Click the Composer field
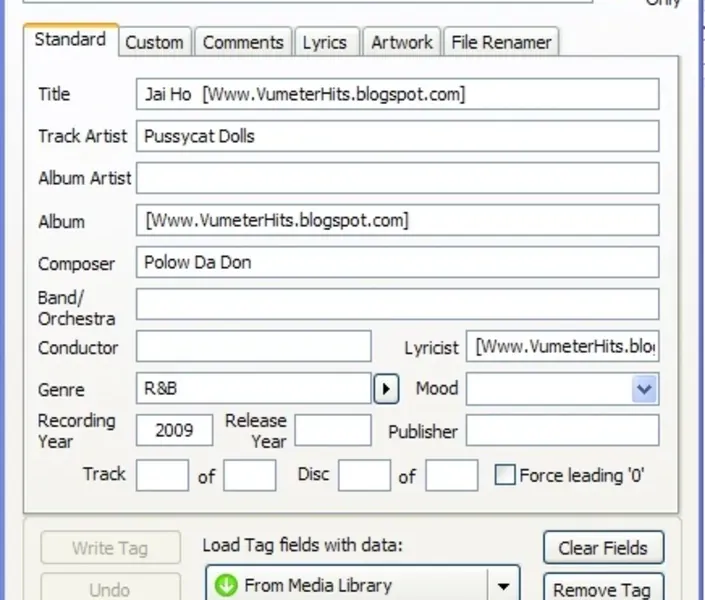The height and width of the screenshot is (600, 705). 397,262
